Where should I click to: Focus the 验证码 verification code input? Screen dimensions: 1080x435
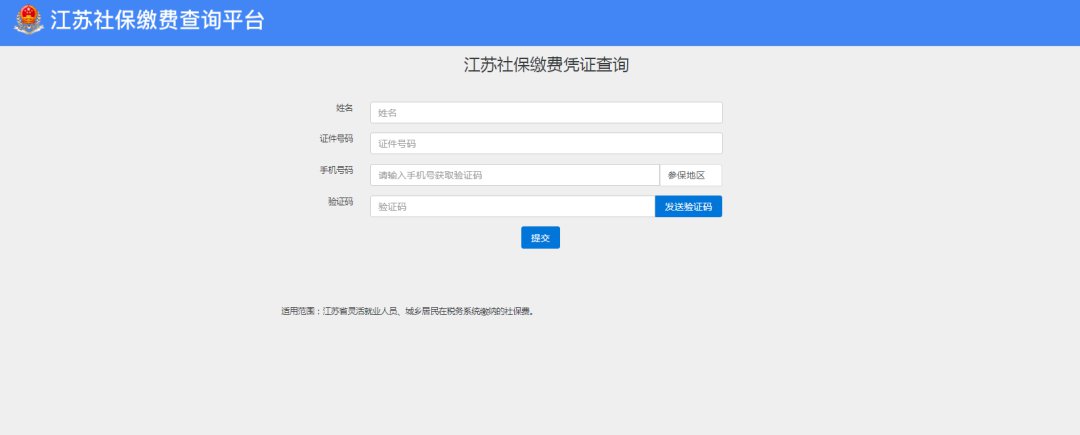pyautogui.click(x=512, y=206)
